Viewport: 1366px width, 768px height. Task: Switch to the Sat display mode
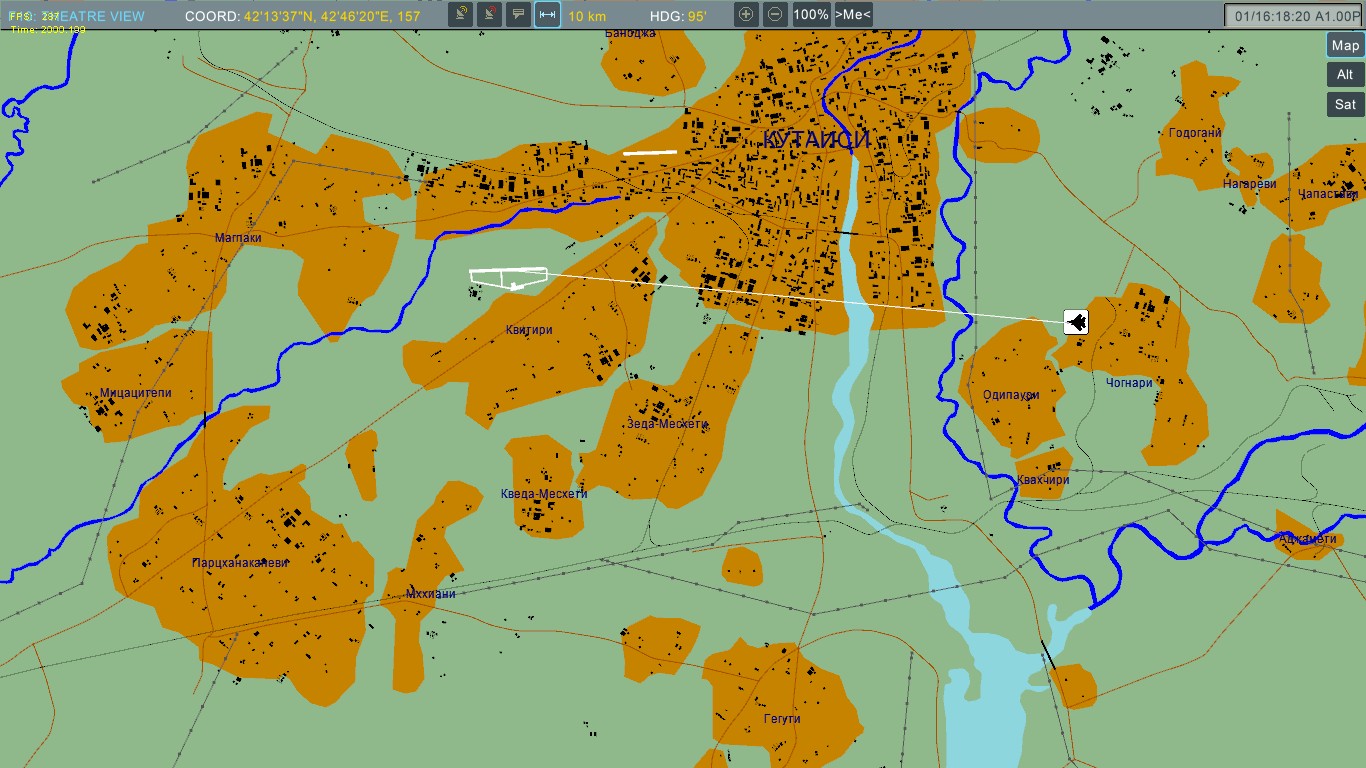click(1345, 104)
